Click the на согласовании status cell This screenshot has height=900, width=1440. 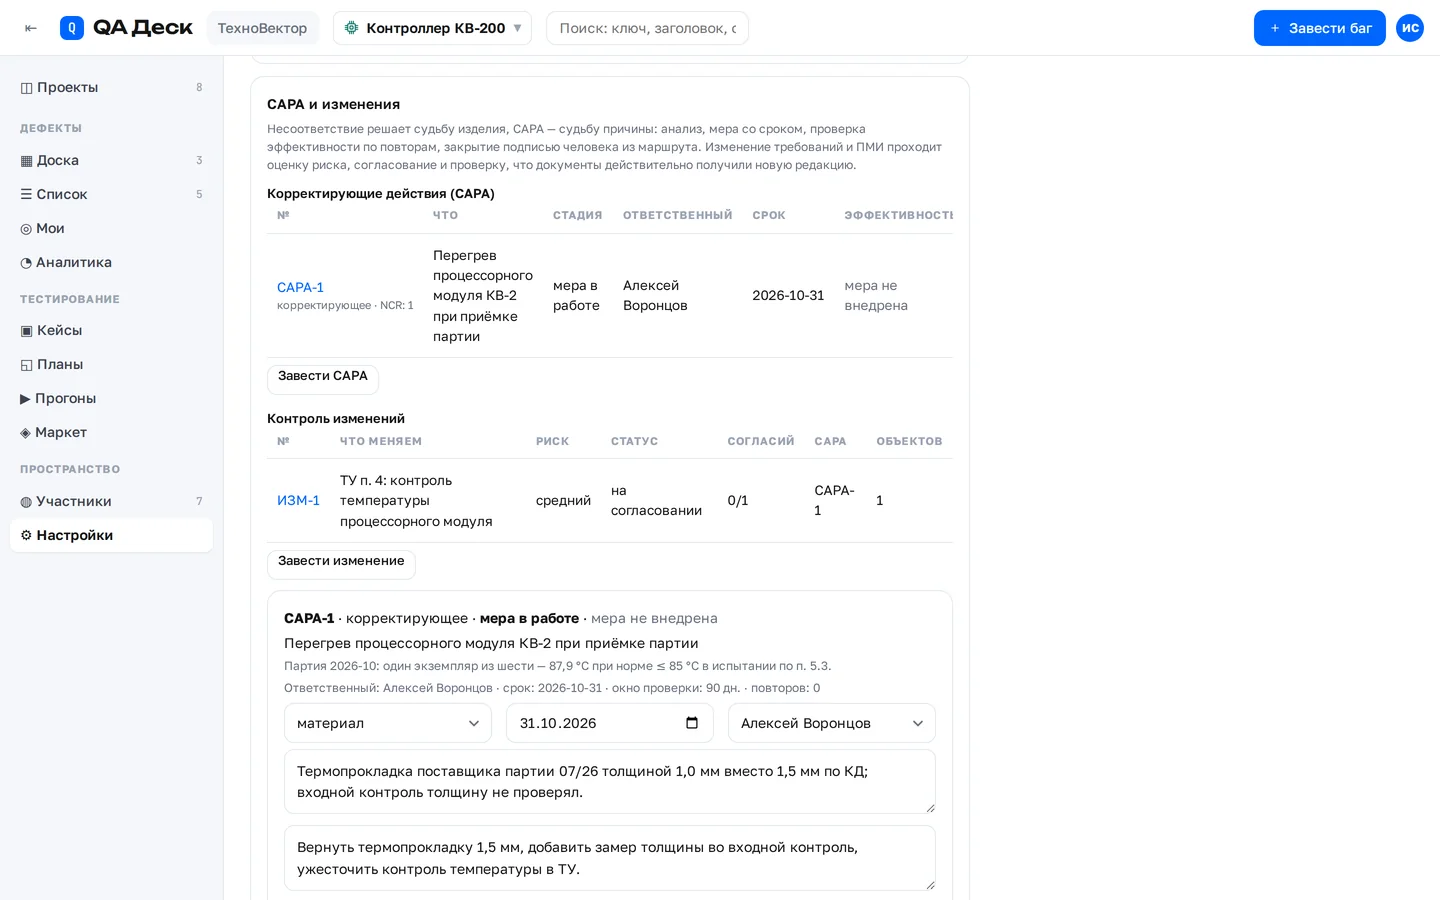click(x=656, y=501)
